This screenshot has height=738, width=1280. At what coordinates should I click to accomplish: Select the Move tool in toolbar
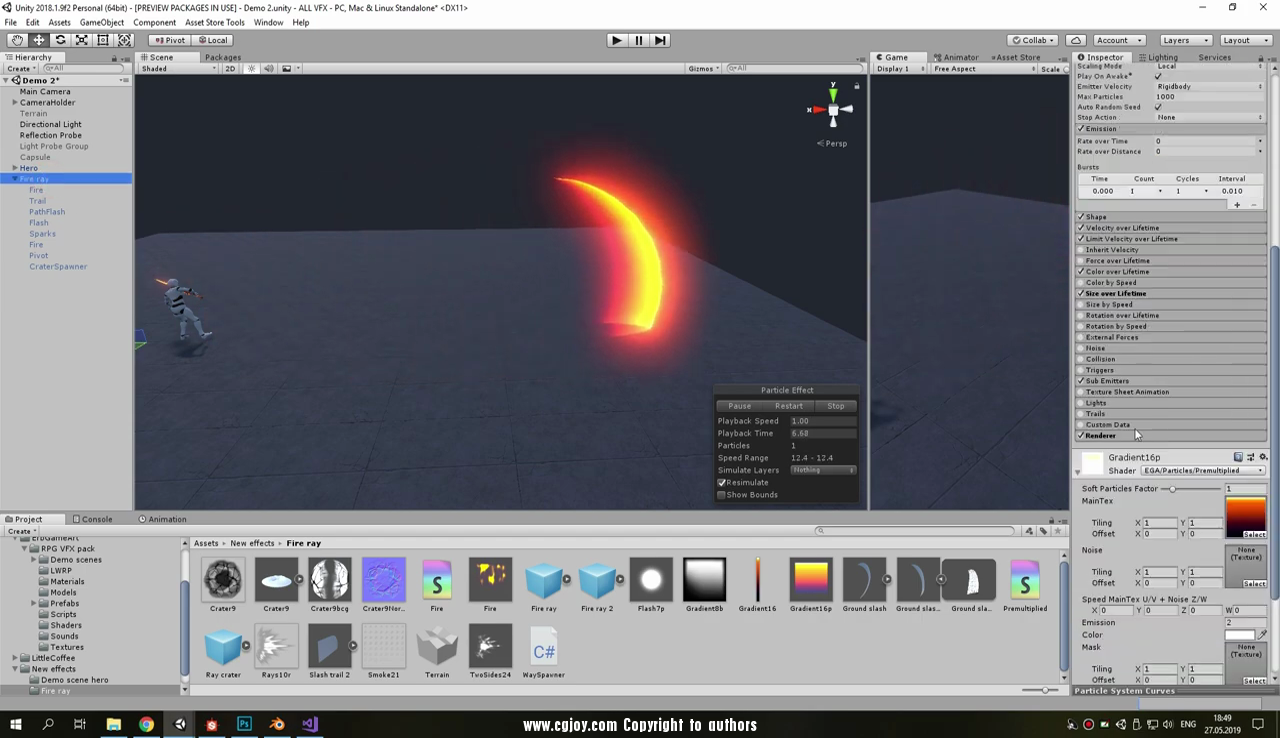tap(38, 40)
